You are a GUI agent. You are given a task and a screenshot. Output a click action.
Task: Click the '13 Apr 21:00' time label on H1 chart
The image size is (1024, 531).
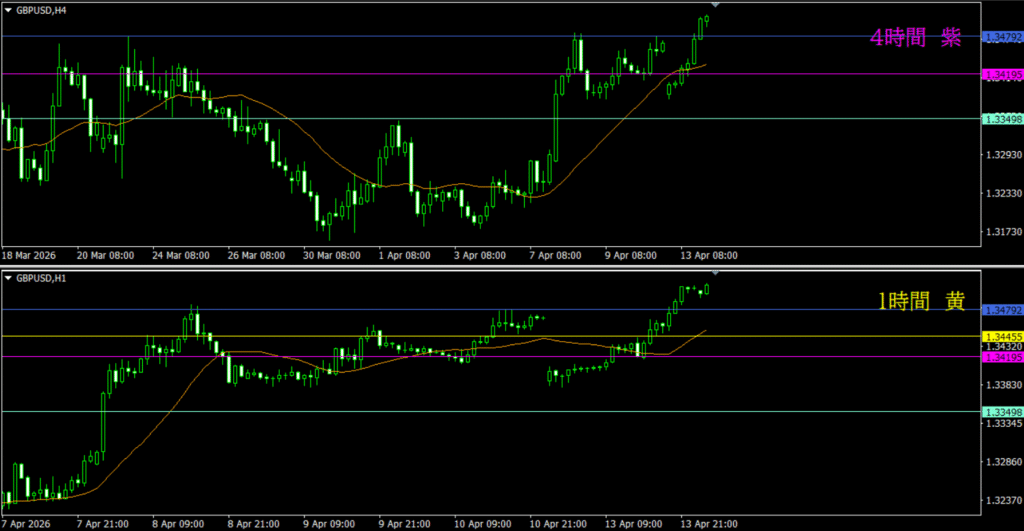708,523
